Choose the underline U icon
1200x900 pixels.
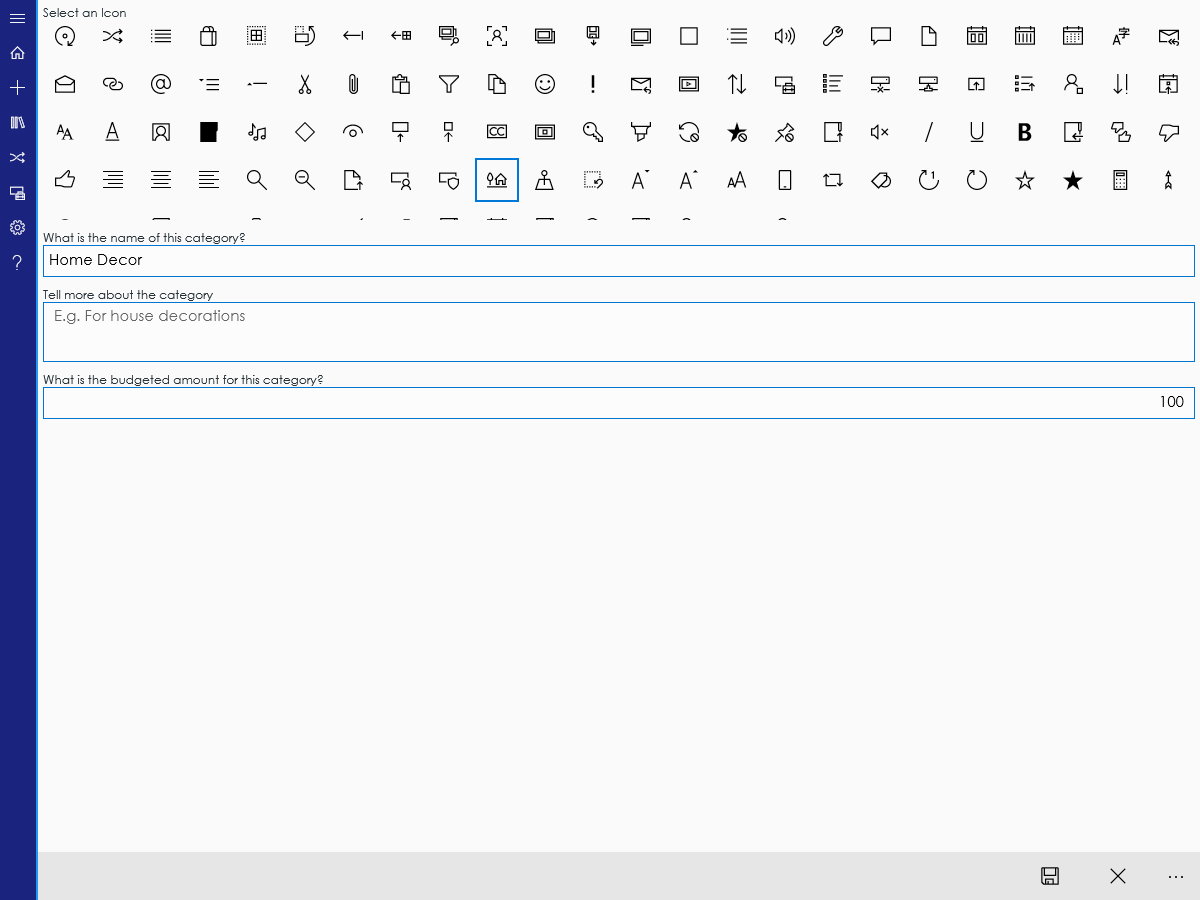pyautogui.click(x=977, y=132)
